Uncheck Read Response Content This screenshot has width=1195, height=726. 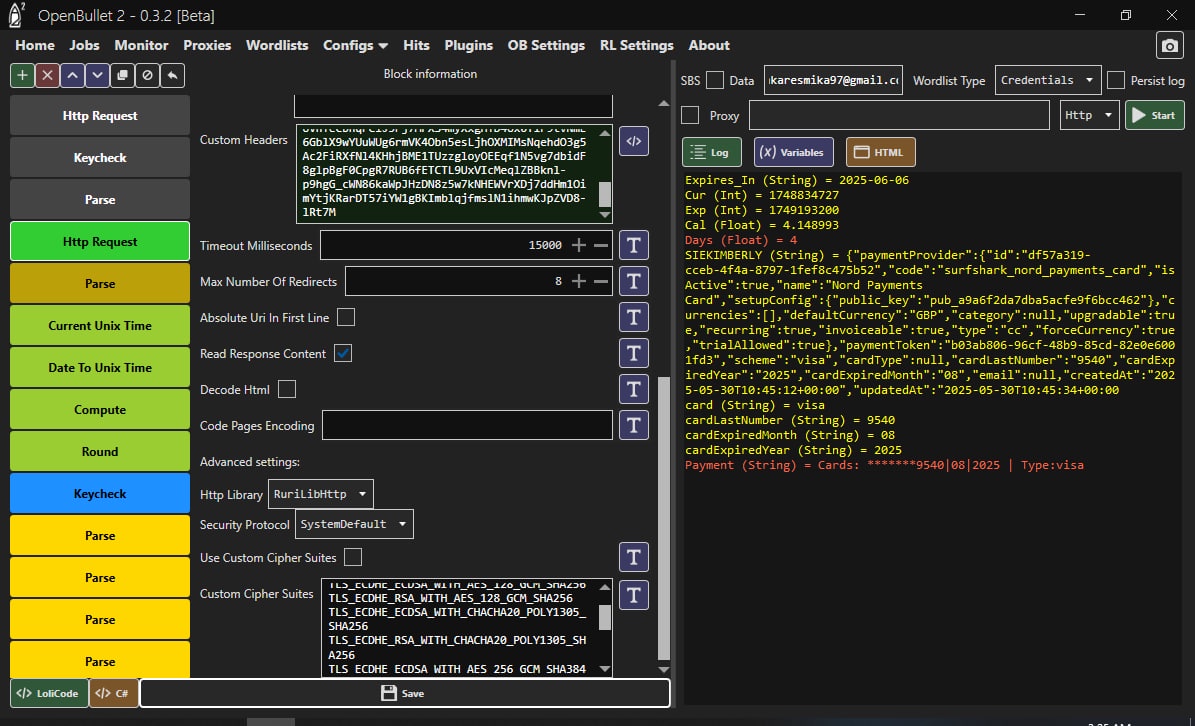click(x=343, y=353)
